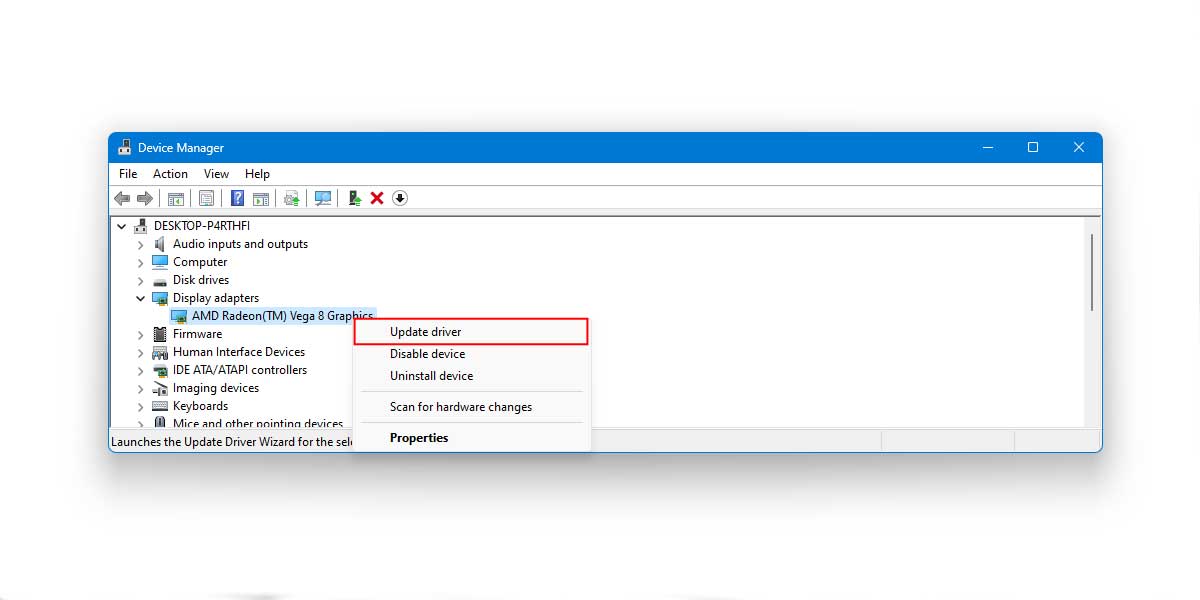Click the blue question mark Help icon
This screenshot has width=1200, height=600.
pos(238,198)
